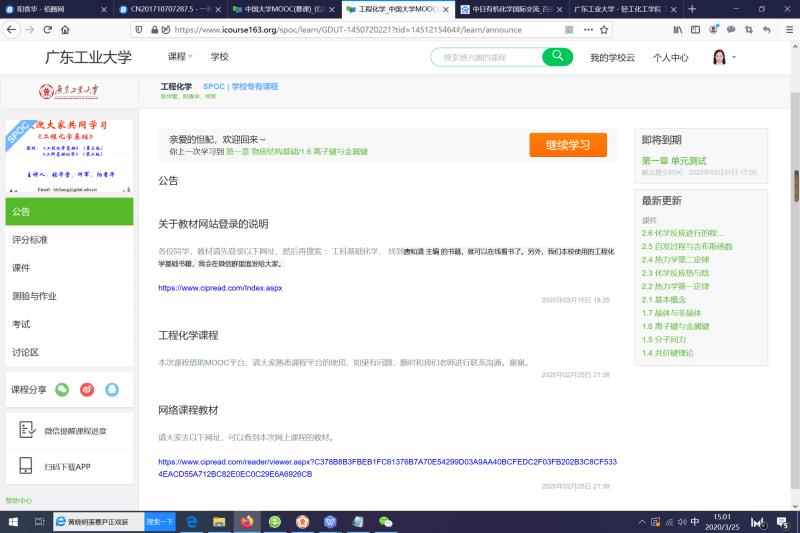The width and height of the screenshot is (800, 533).
Task: Open 第一章 单元测试 due soon link
Action: tap(674, 160)
